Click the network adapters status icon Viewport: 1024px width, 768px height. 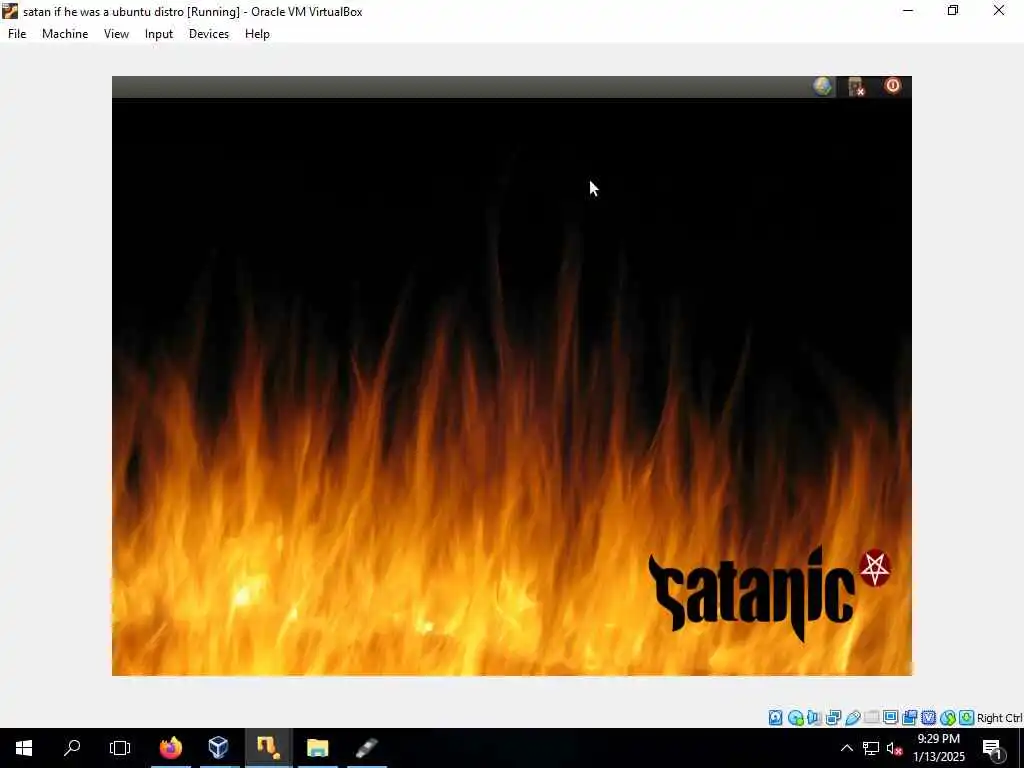coord(833,718)
